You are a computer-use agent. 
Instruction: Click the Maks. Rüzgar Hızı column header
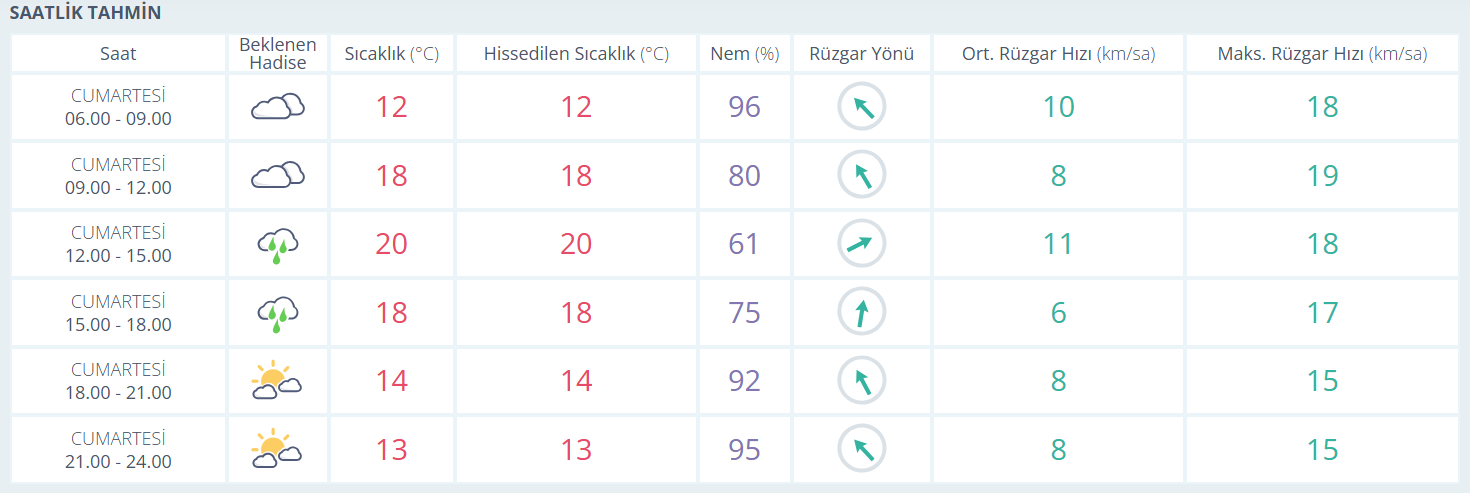pyautogui.click(x=1322, y=54)
